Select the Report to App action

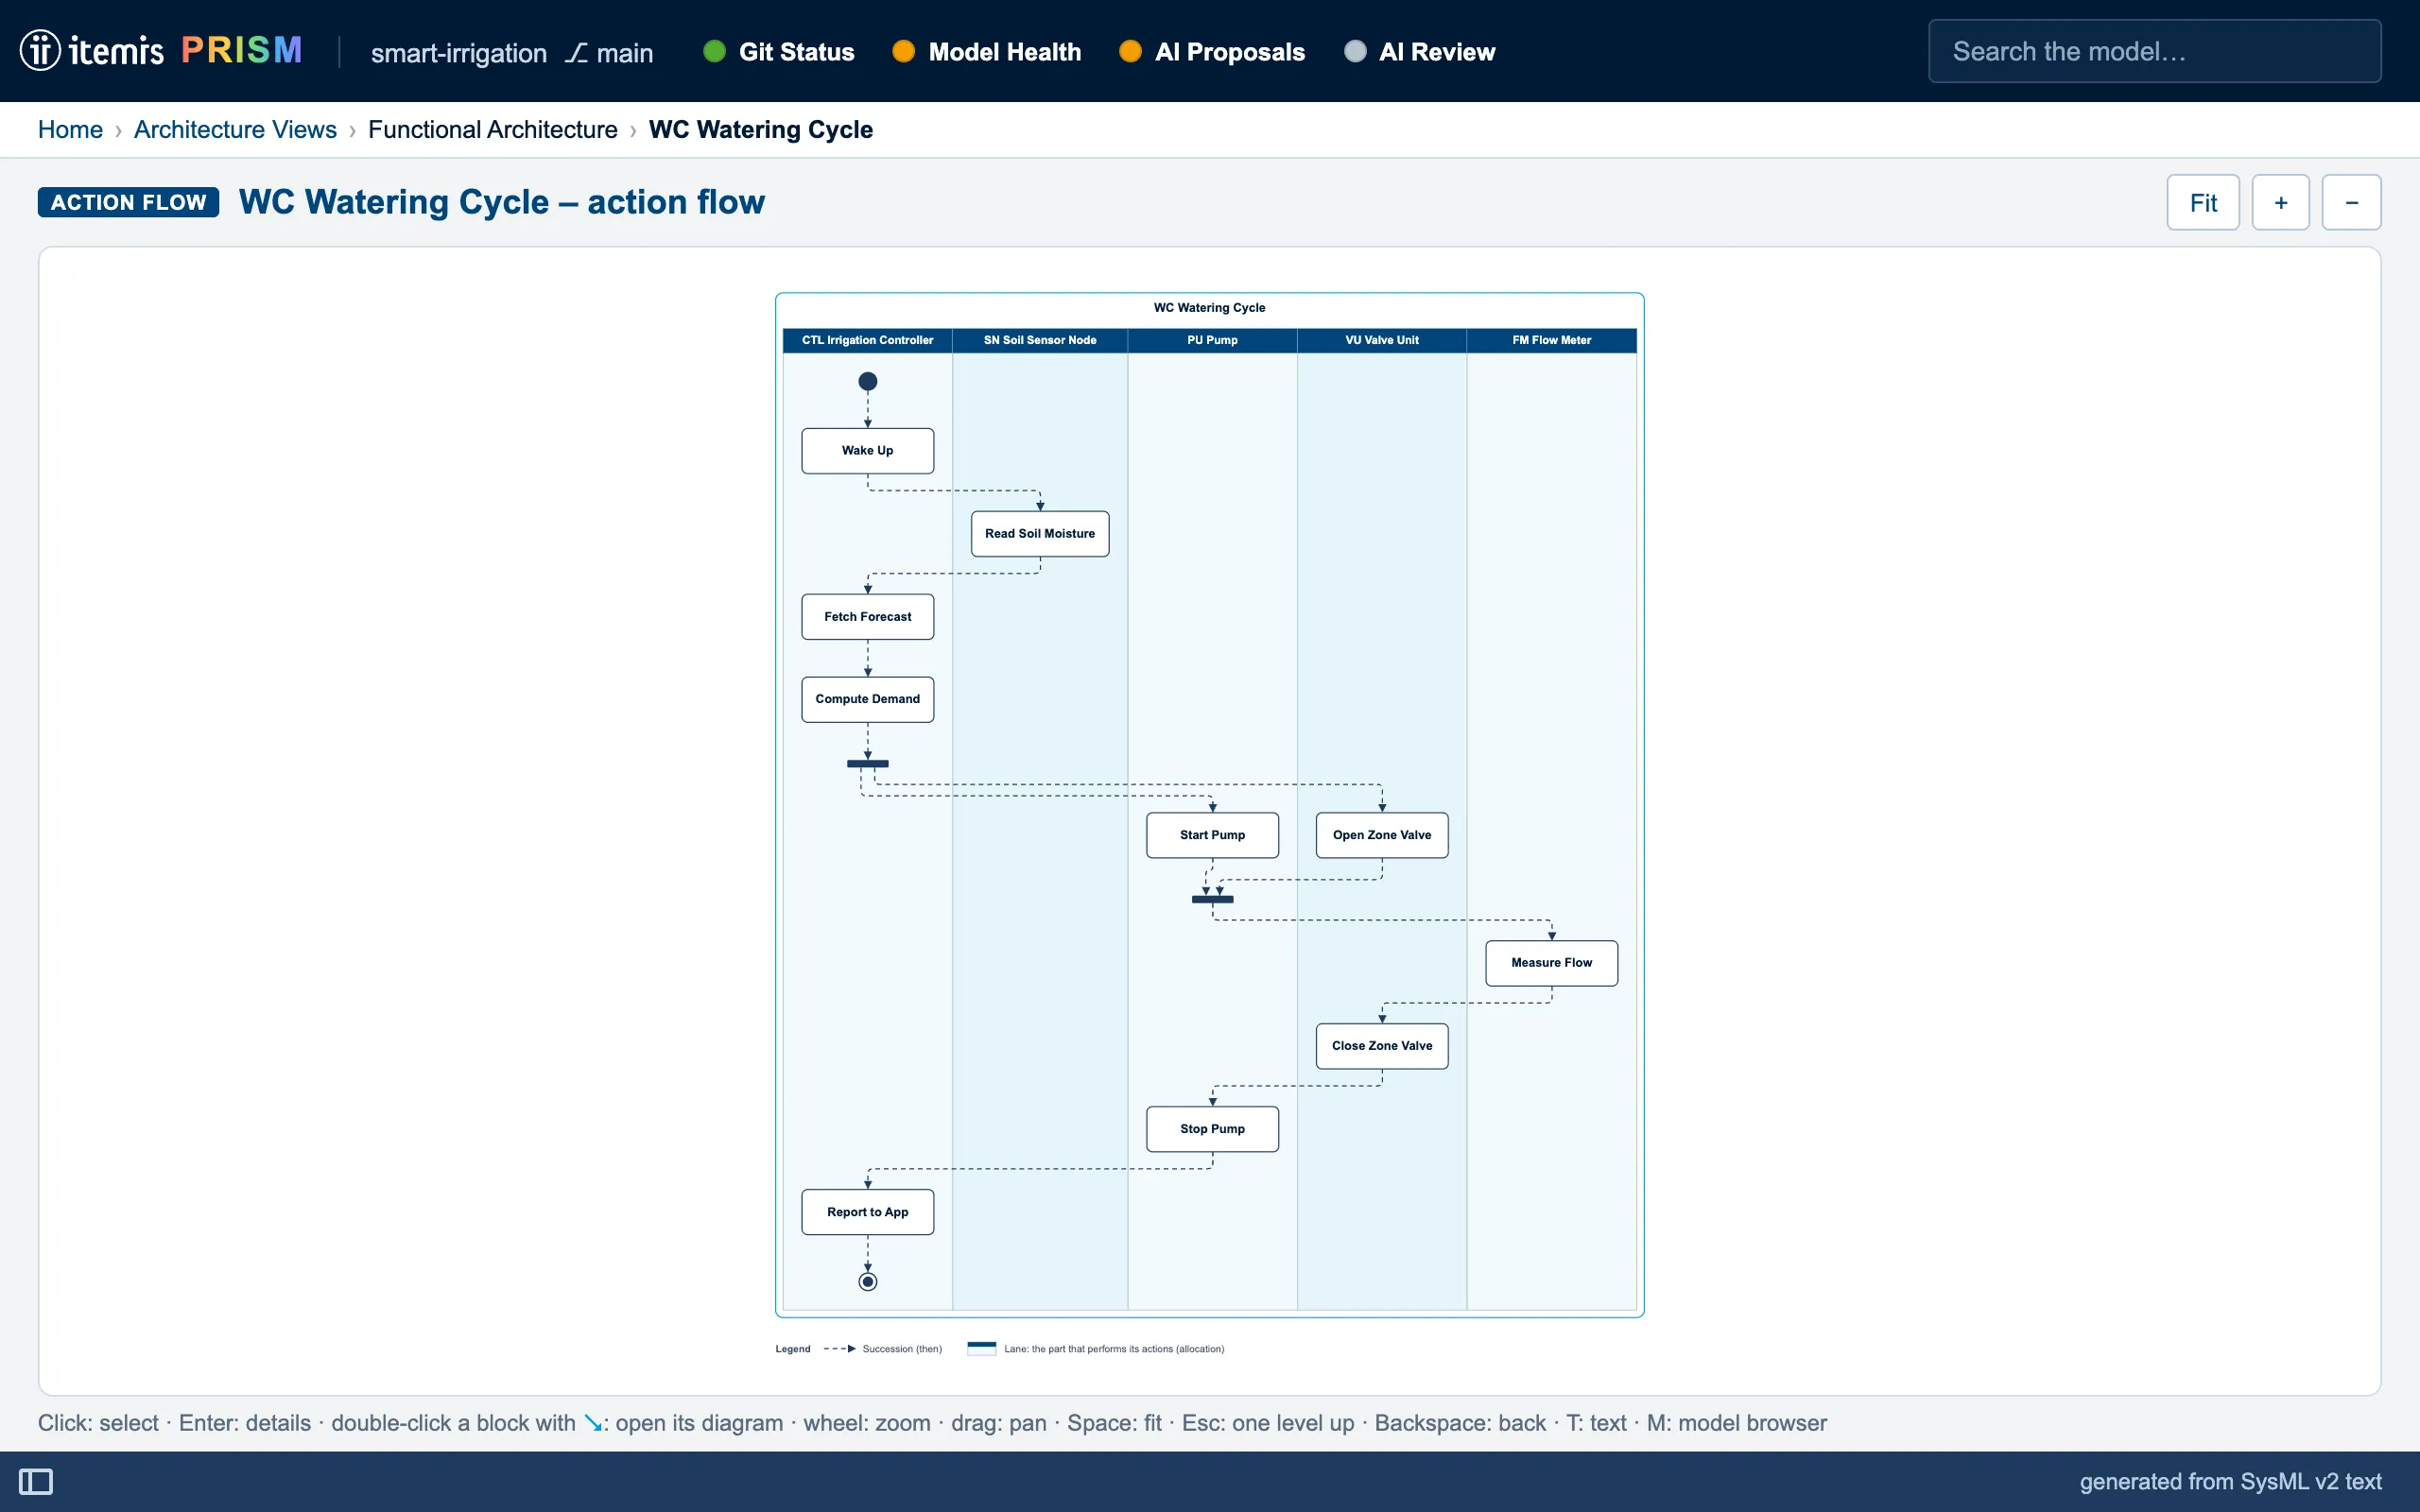[868, 1212]
